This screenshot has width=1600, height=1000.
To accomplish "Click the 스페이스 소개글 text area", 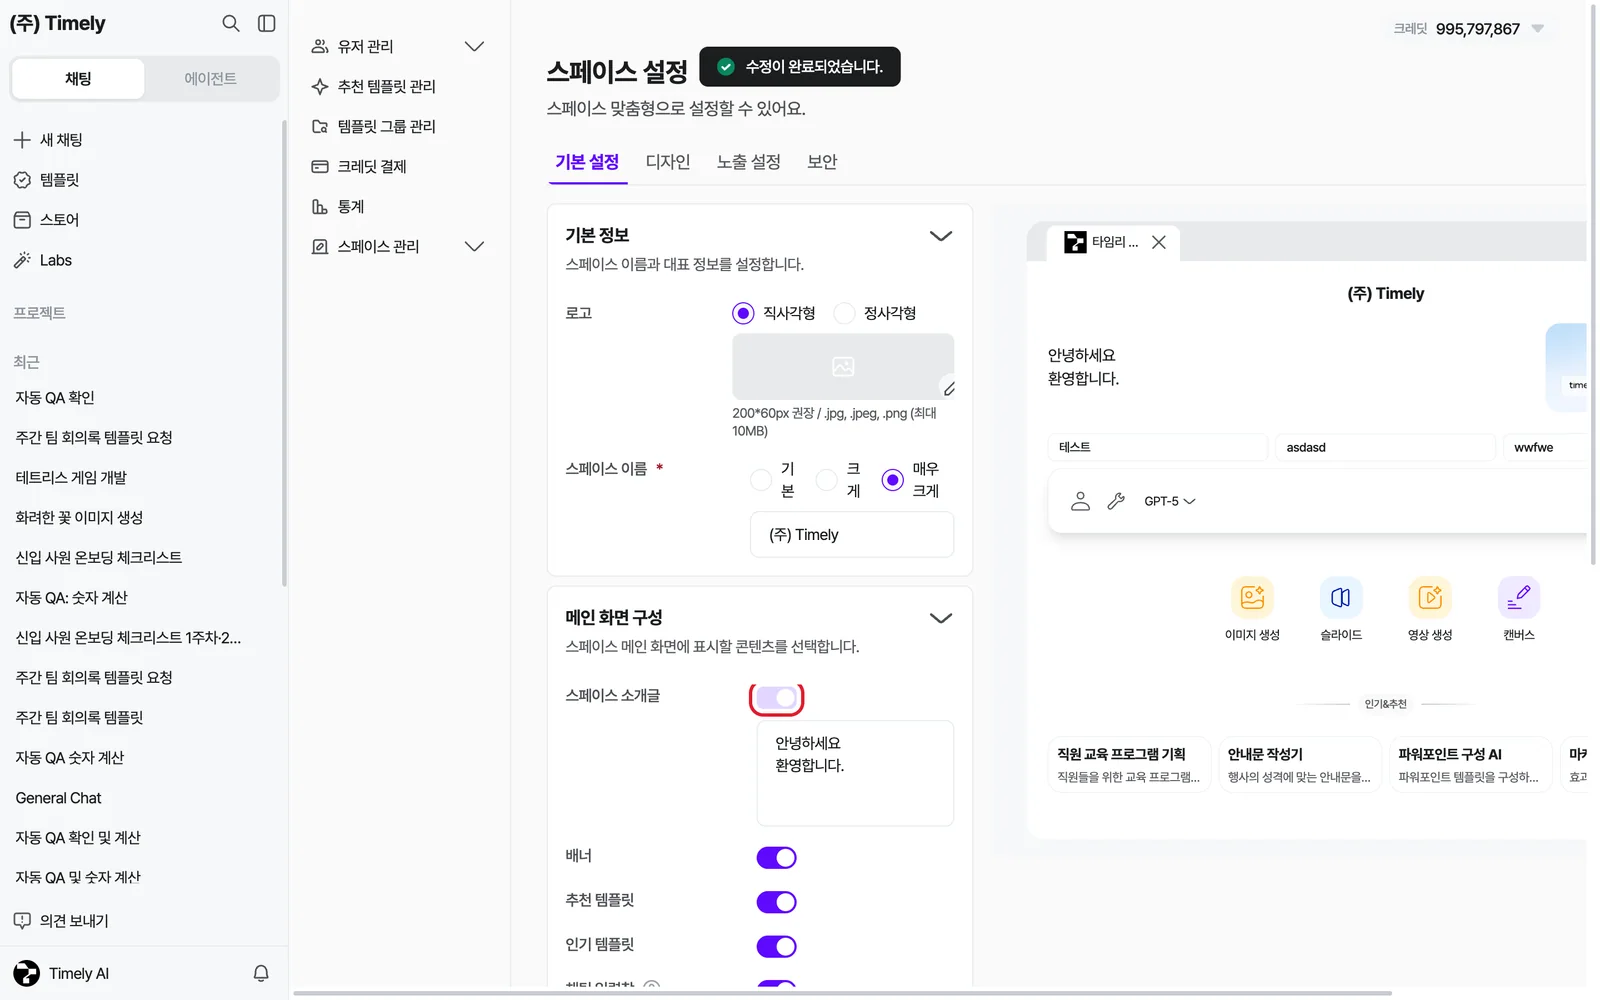I will pyautogui.click(x=855, y=773).
